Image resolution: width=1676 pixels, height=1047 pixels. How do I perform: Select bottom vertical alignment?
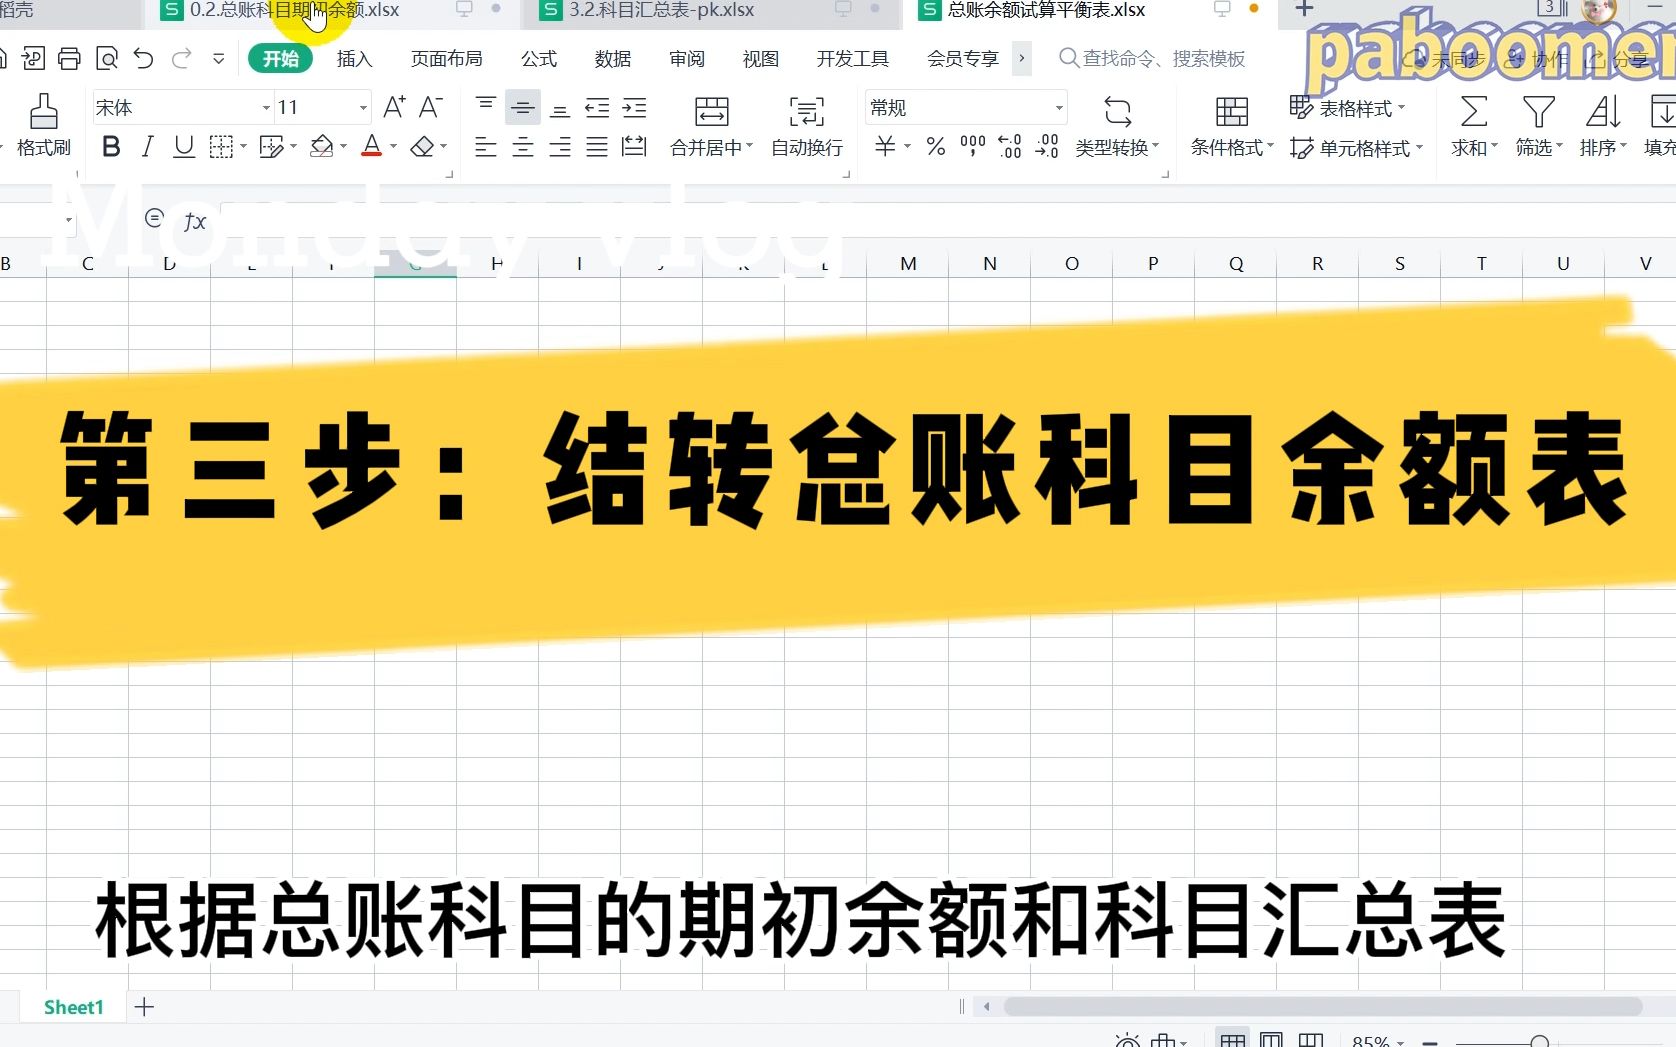560,107
